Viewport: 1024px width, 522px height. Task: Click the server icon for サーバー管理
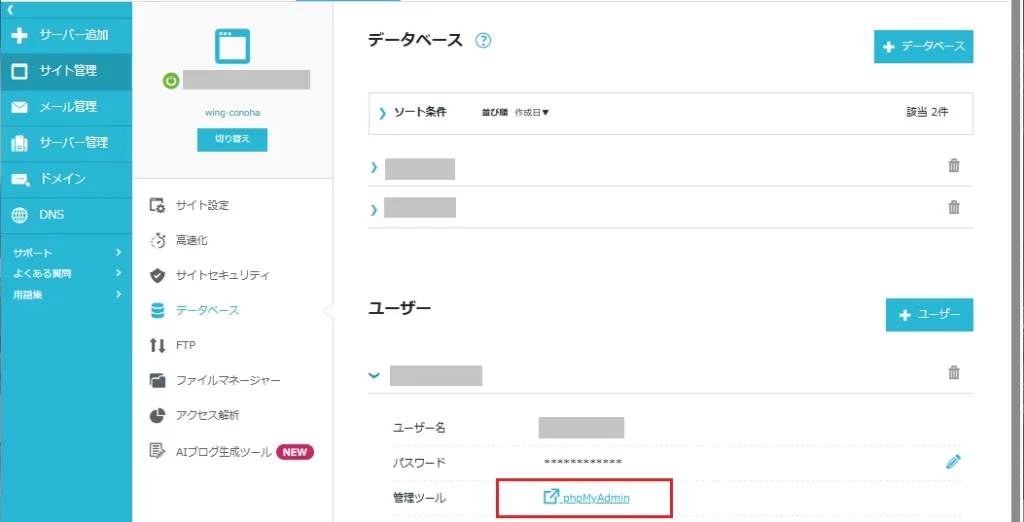coord(20,143)
